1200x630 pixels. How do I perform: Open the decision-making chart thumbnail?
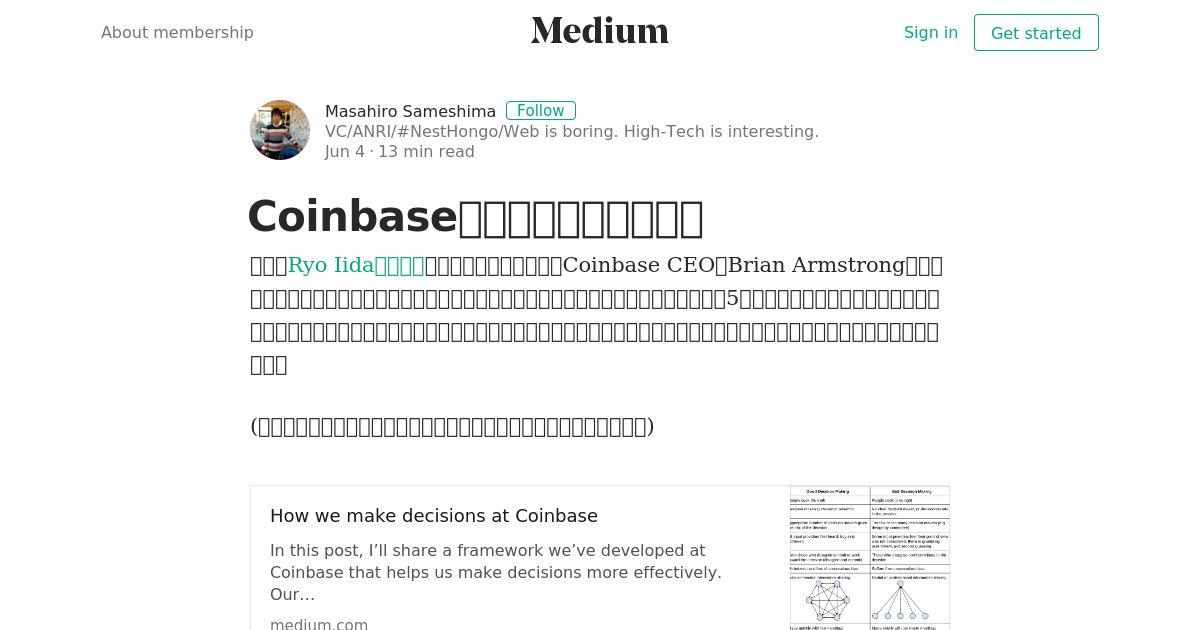pos(870,558)
